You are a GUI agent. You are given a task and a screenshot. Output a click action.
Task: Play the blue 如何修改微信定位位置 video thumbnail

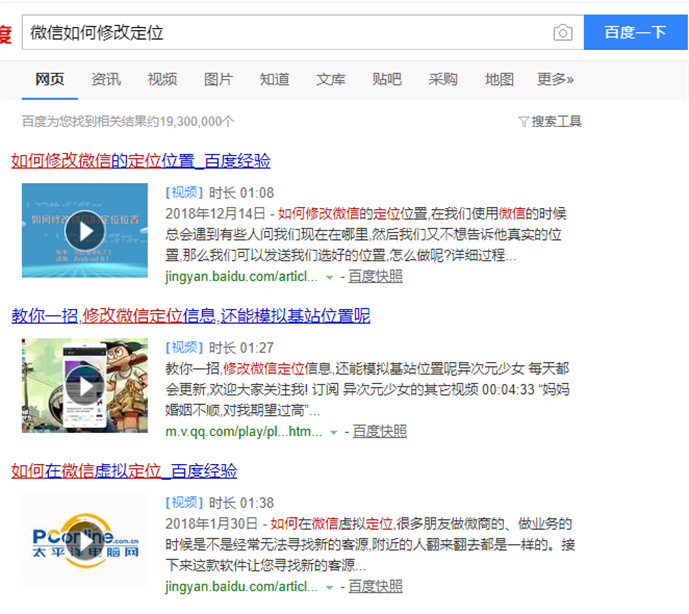pos(85,231)
